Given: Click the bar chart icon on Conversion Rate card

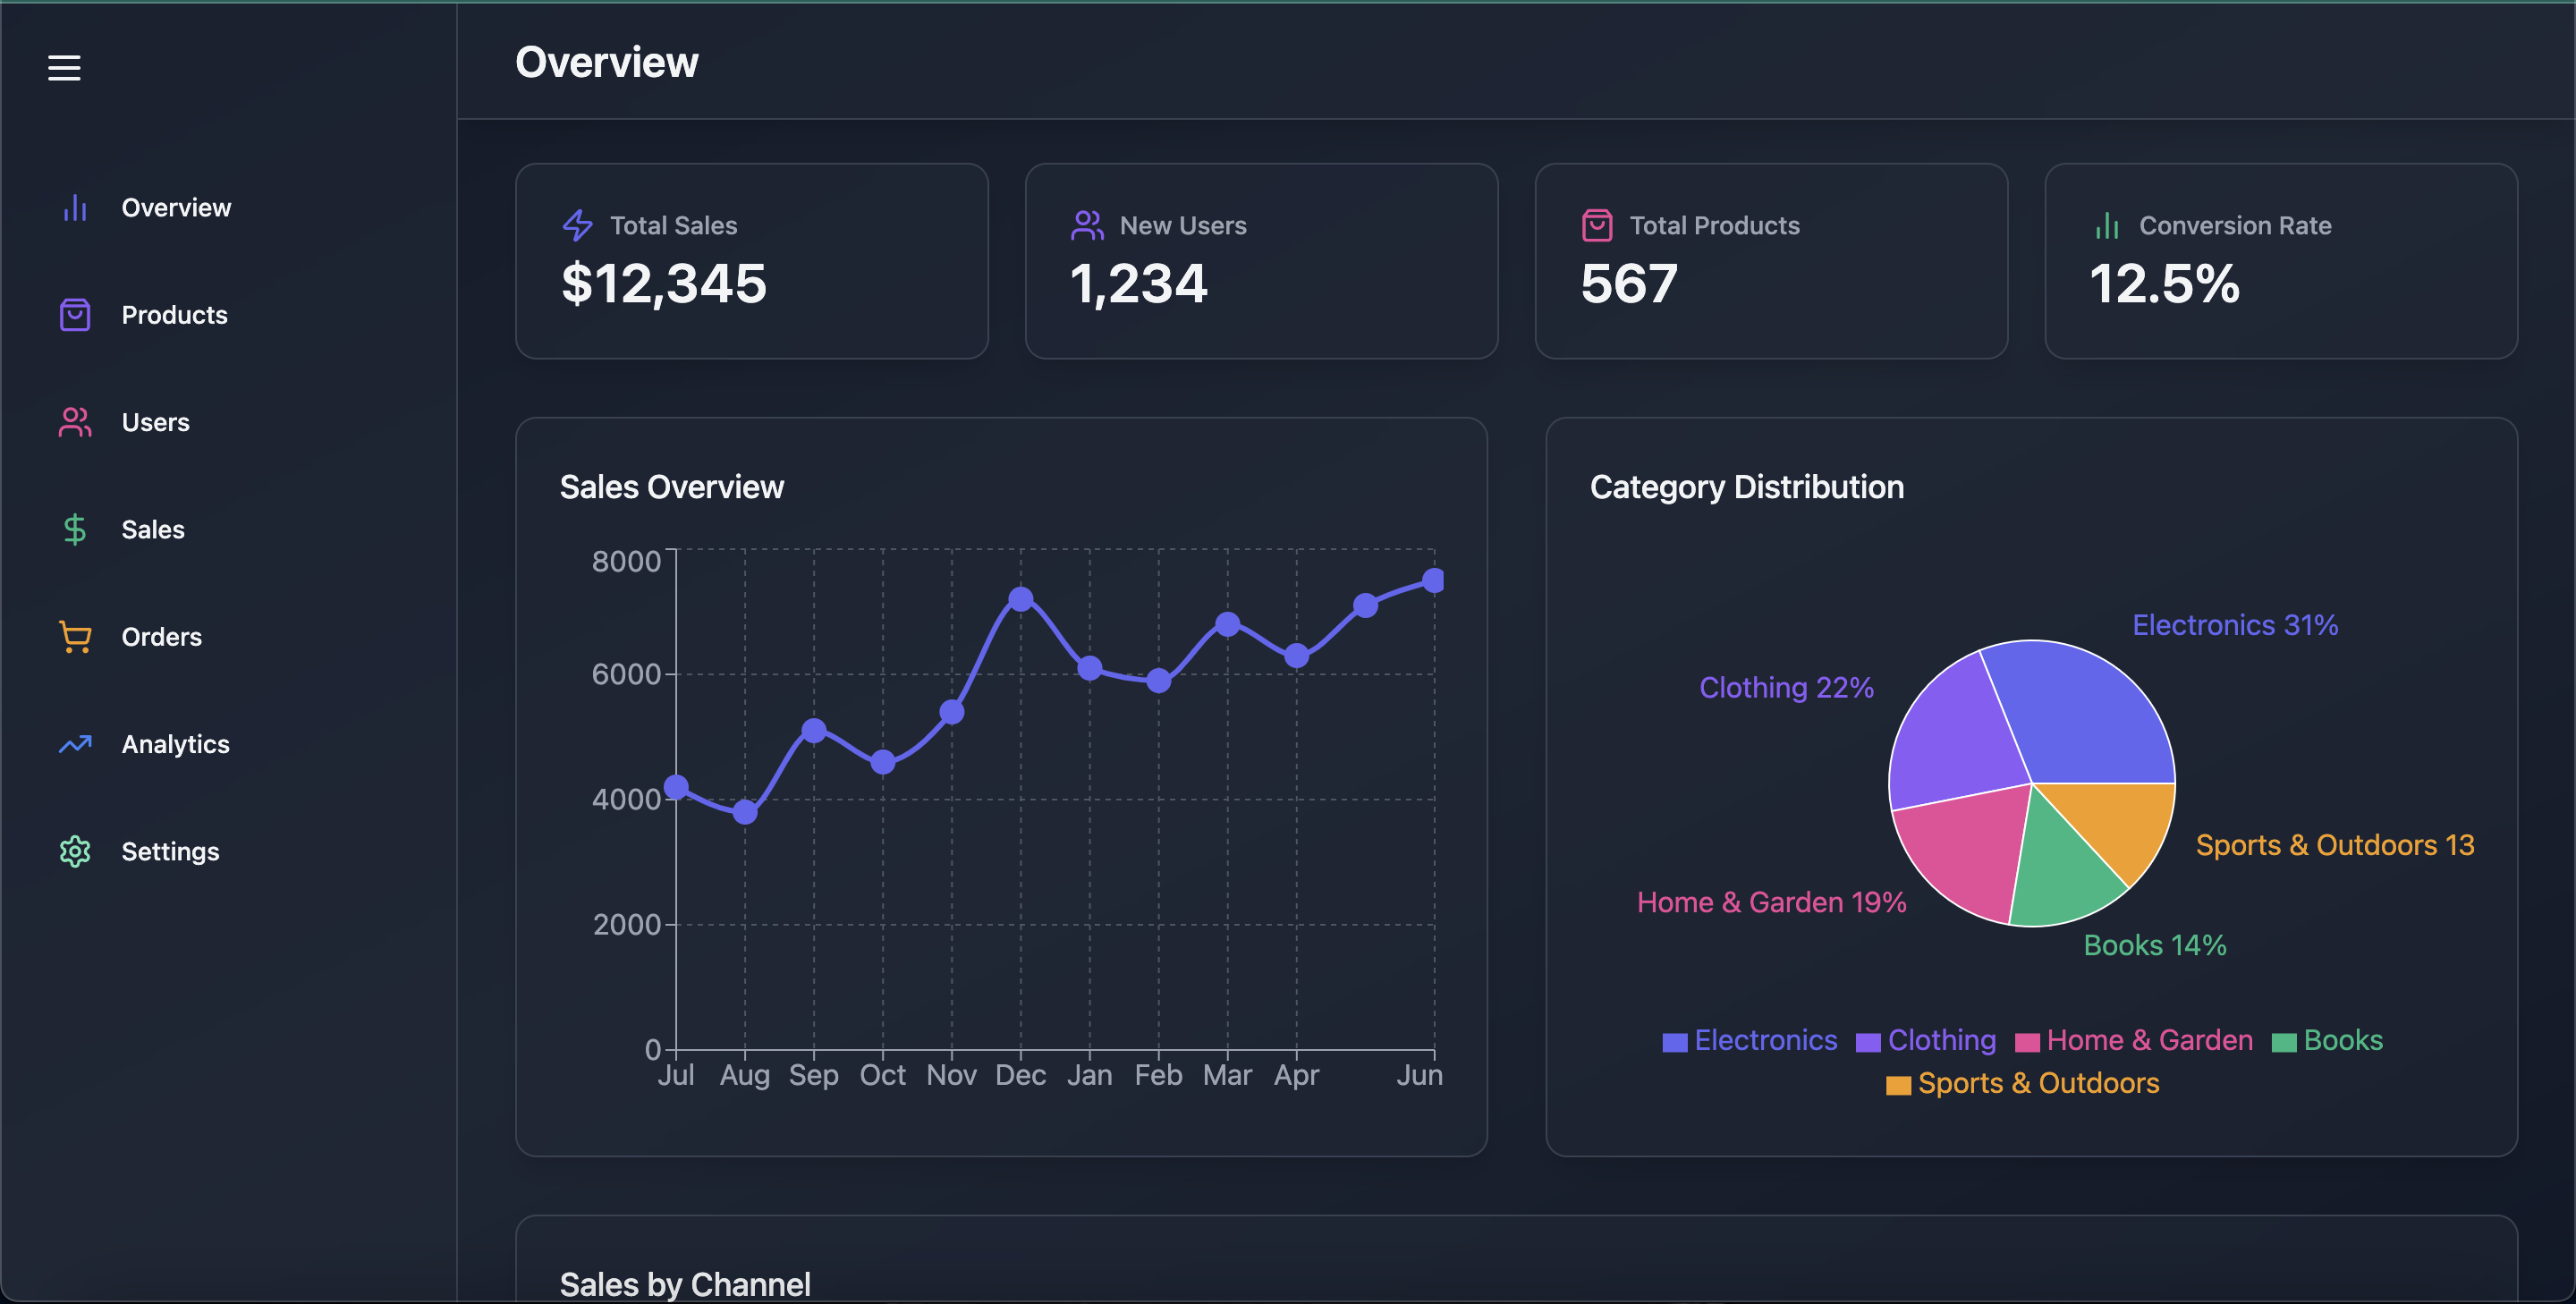Looking at the screenshot, I should pyautogui.click(x=2107, y=225).
